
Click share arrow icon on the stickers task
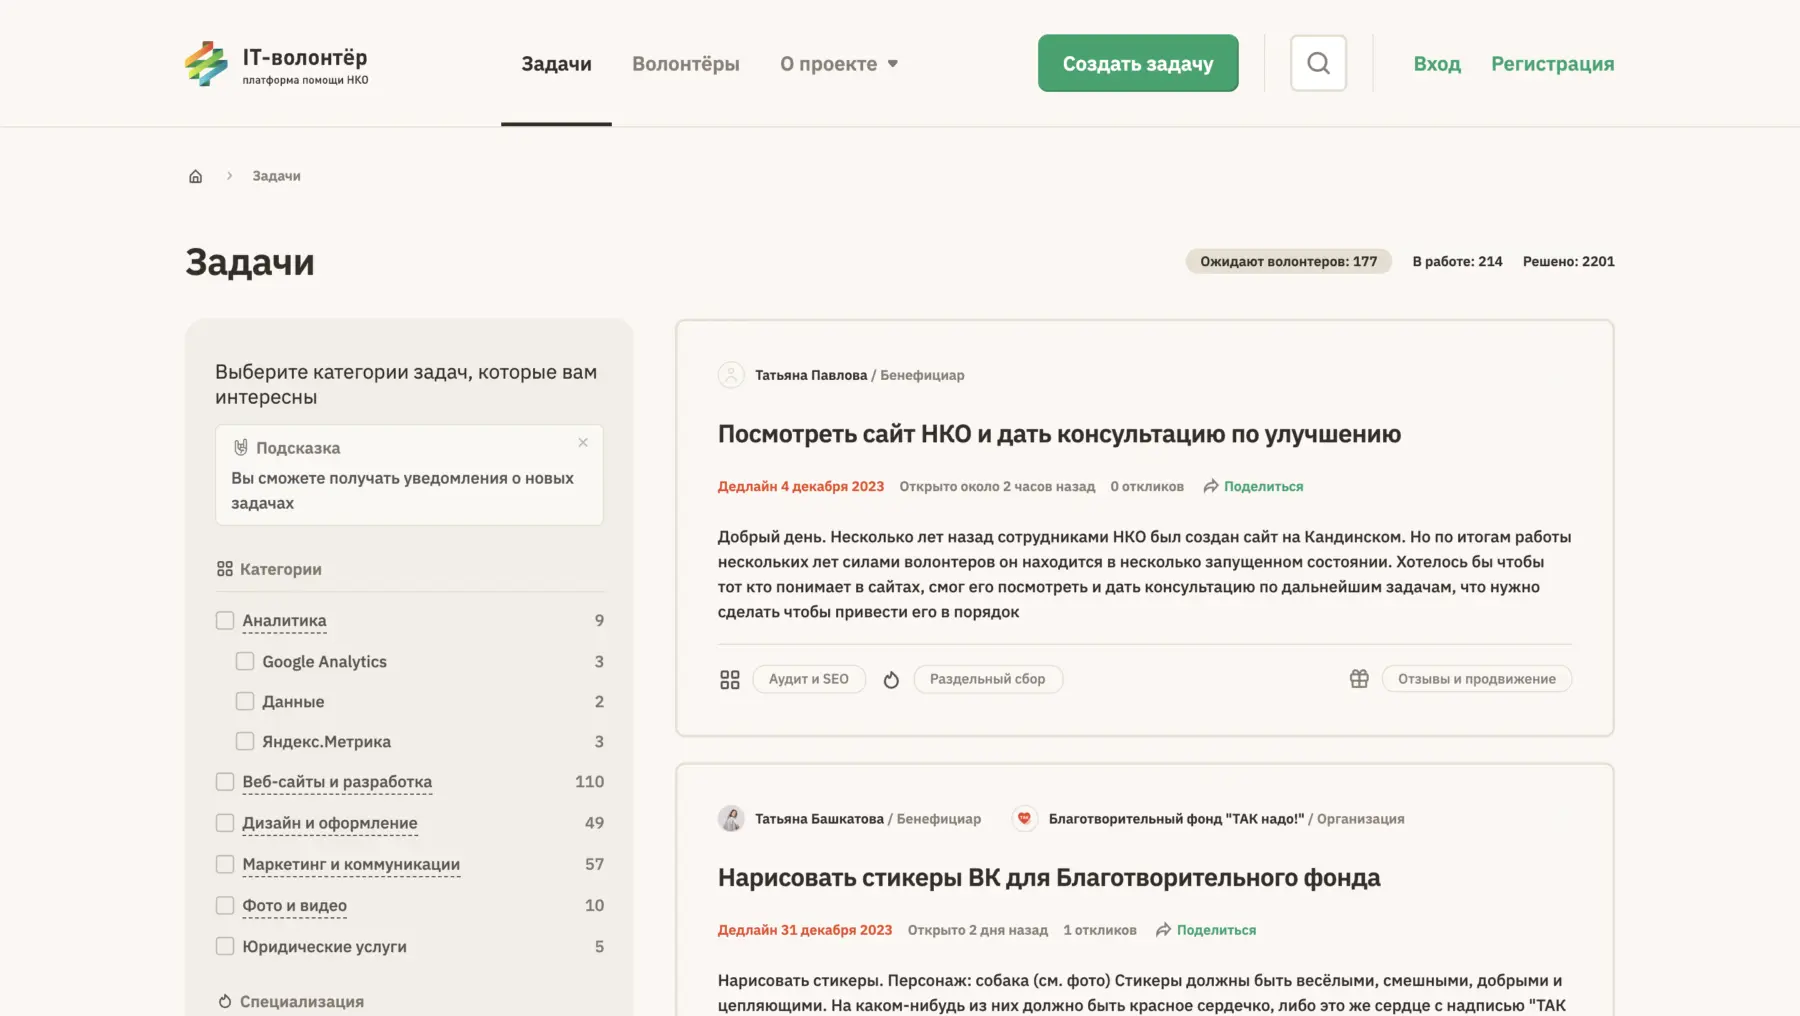(x=1163, y=930)
